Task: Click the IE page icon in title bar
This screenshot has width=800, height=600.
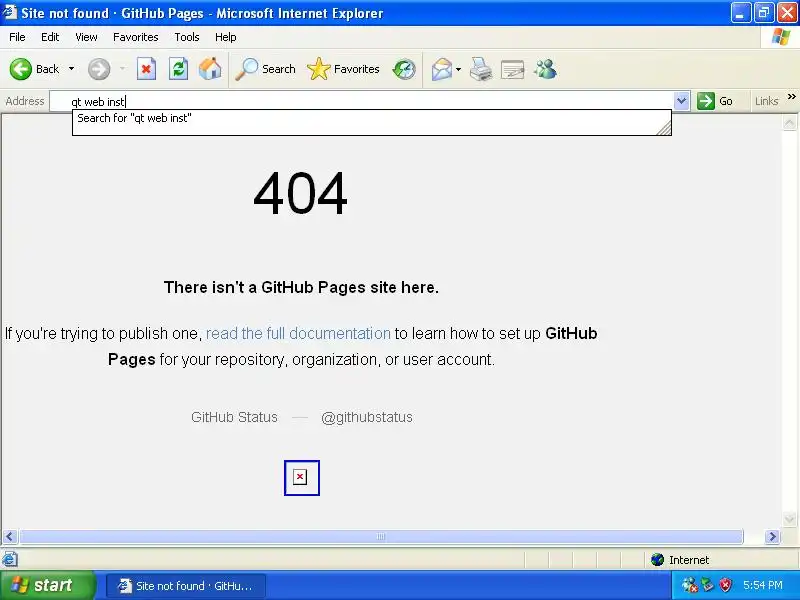Action: (x=10, y=12)
